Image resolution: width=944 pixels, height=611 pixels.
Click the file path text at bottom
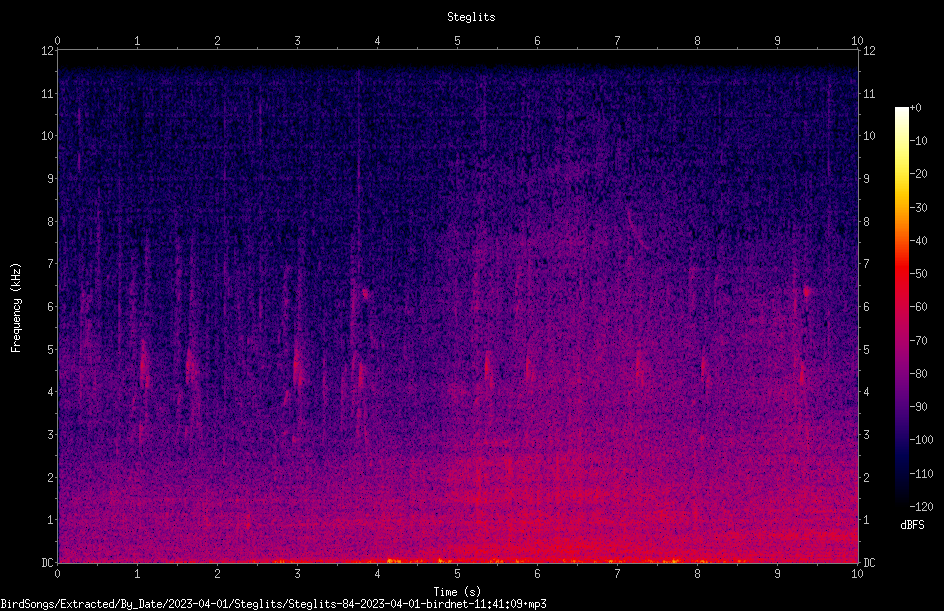coord(273,604)
